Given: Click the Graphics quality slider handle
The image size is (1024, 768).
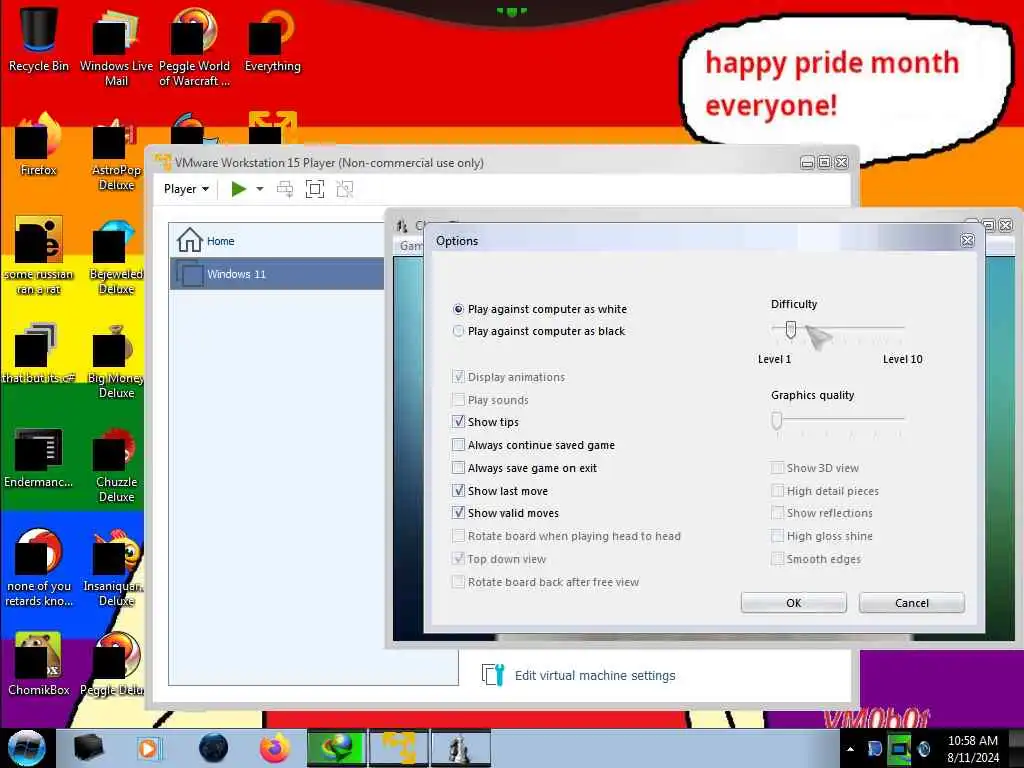Looking at the screenshot, I should pyautogui.click(x=776, y=421).
